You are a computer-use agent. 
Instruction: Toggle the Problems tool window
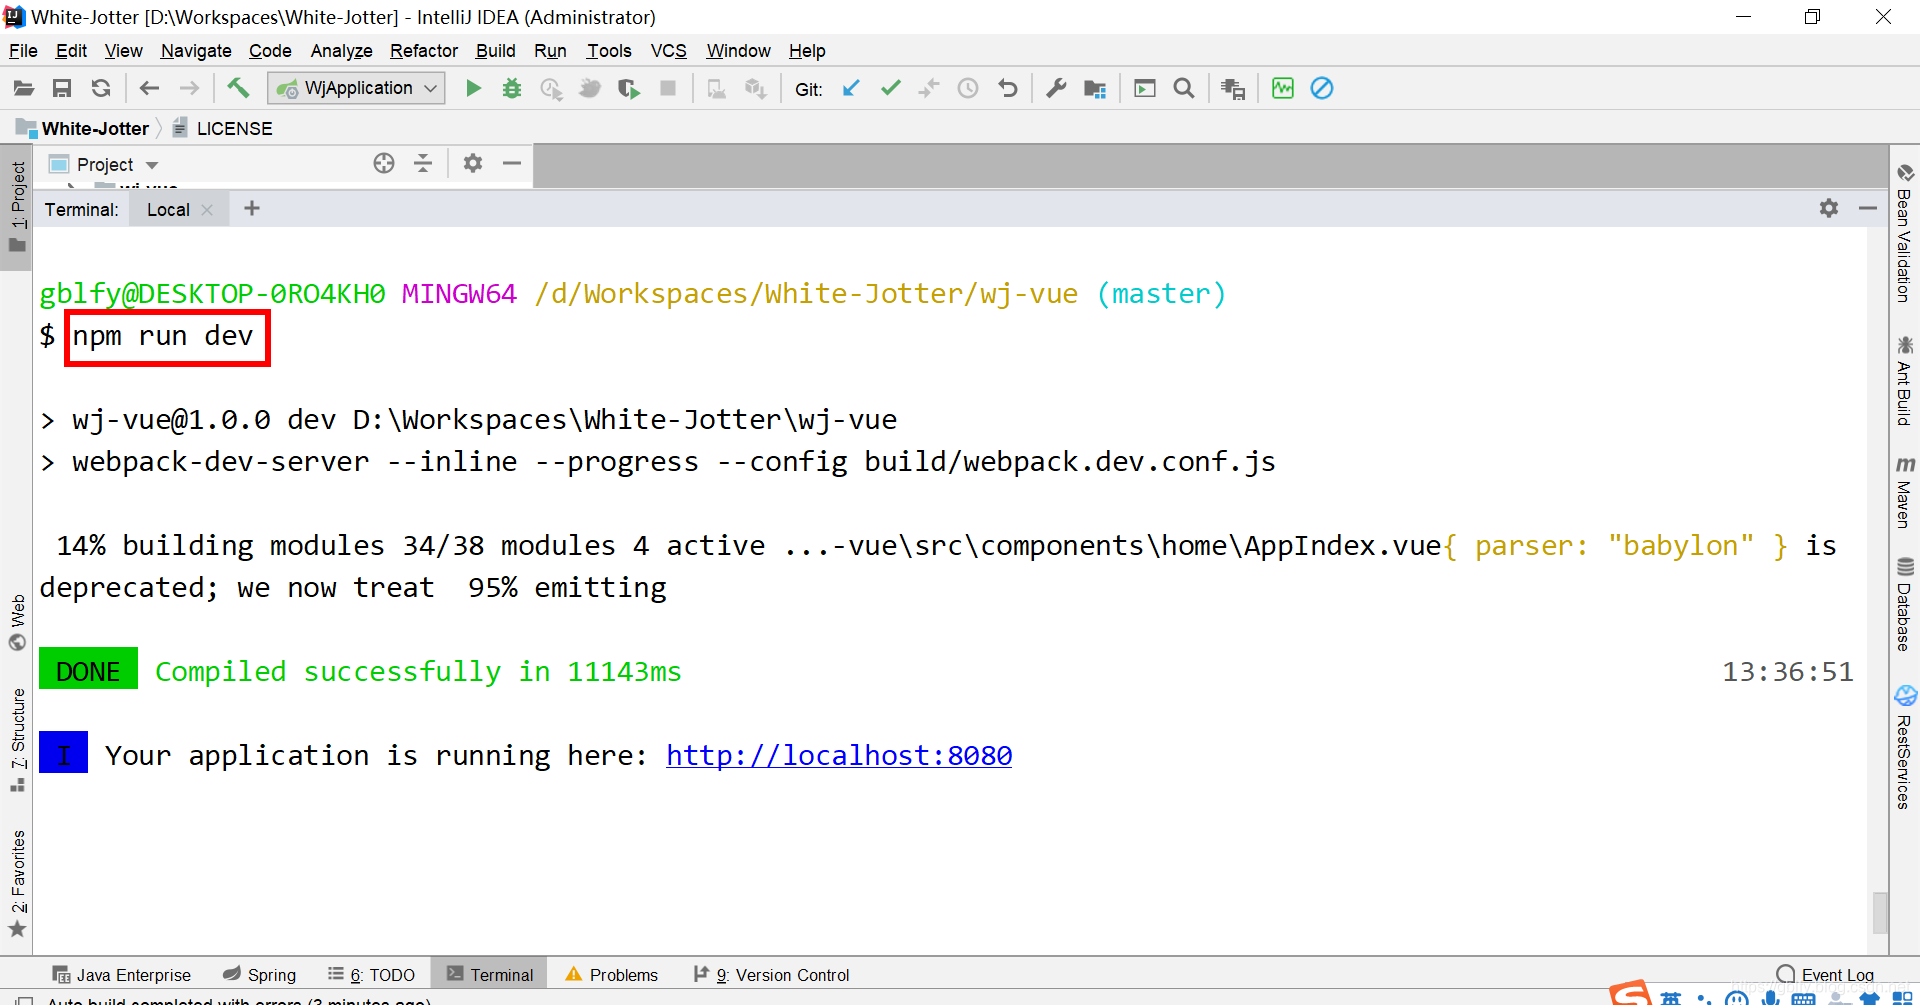[x=612, y=975]
